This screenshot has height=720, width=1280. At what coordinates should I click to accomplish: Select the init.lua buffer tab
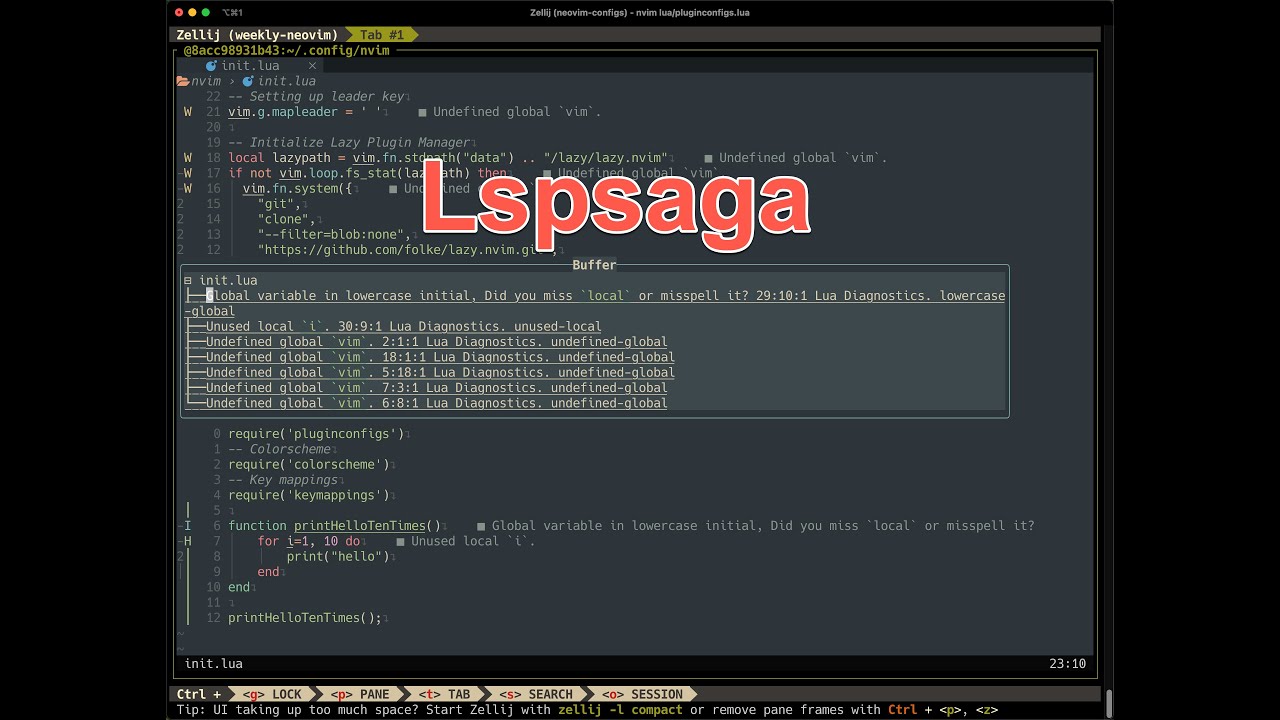pos(250,66)
